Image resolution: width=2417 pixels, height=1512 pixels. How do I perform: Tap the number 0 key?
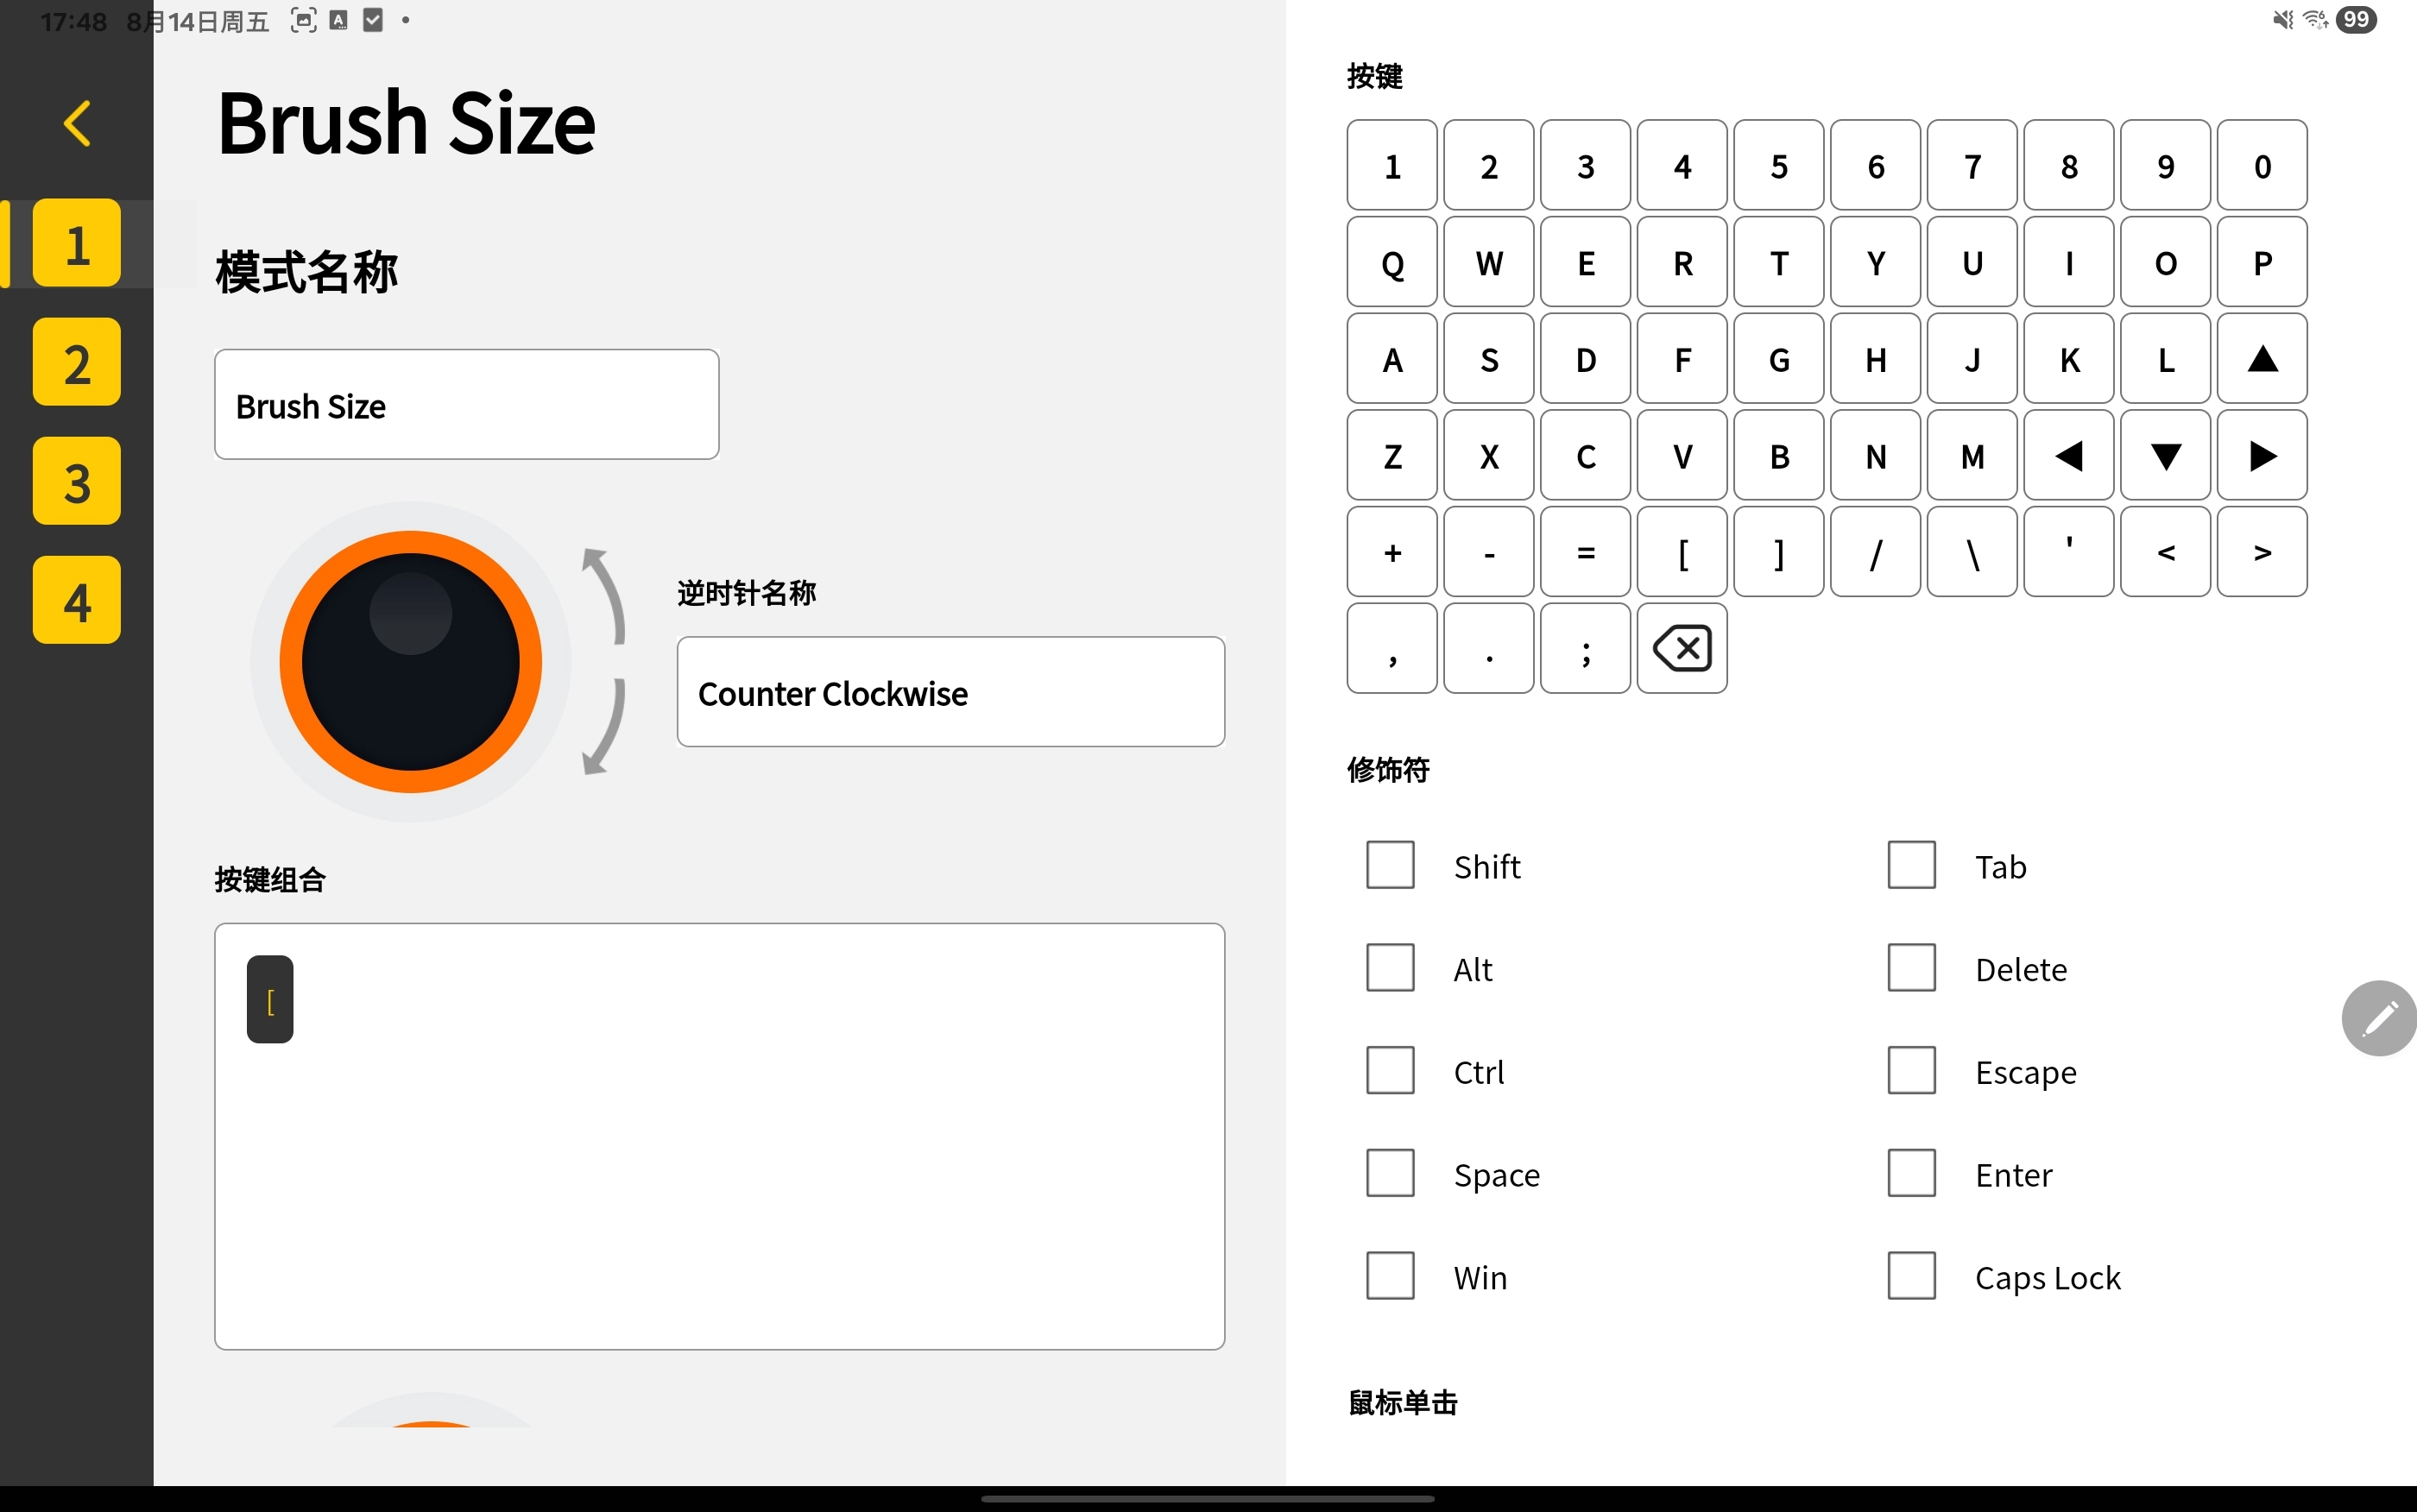(x=2262, y=166)
